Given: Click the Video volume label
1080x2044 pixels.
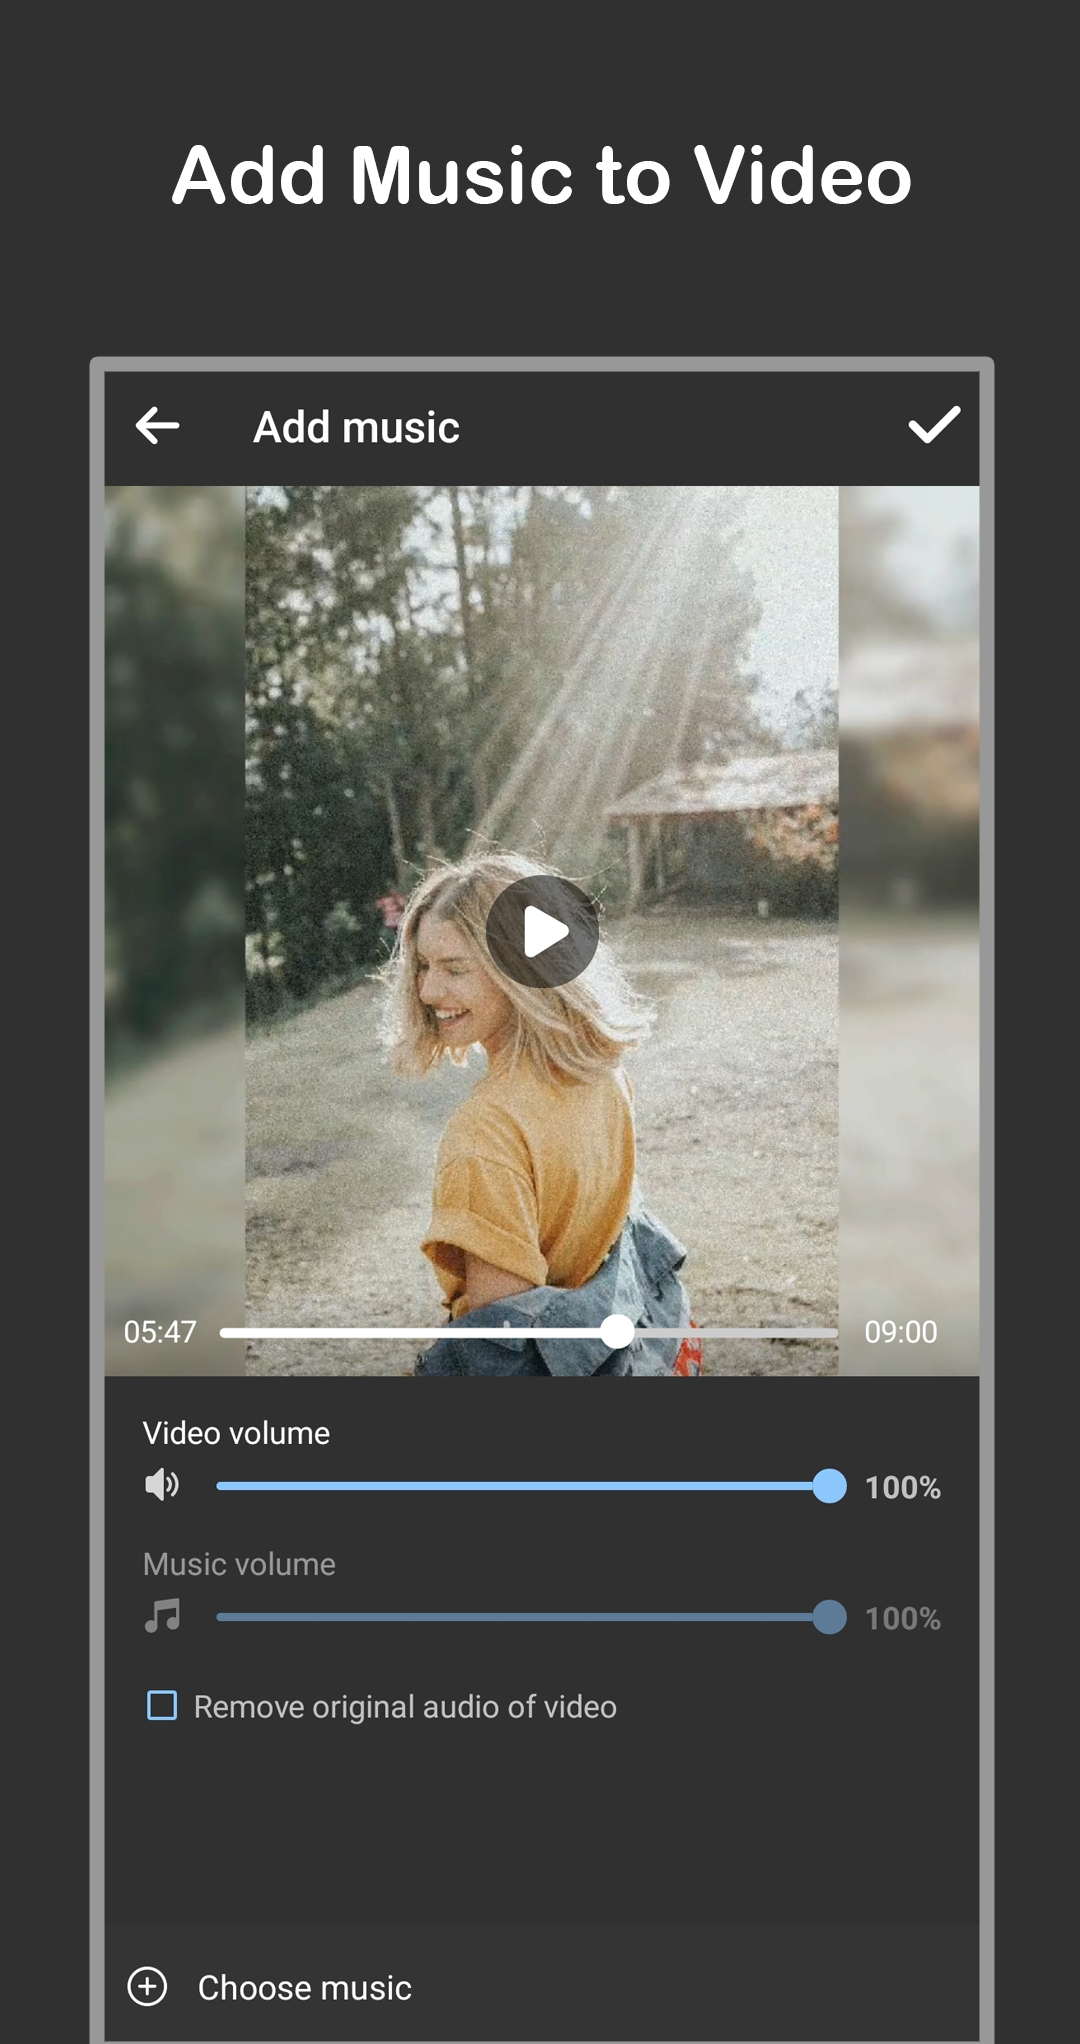Looking at the screenshot, I should point(236,1433).
